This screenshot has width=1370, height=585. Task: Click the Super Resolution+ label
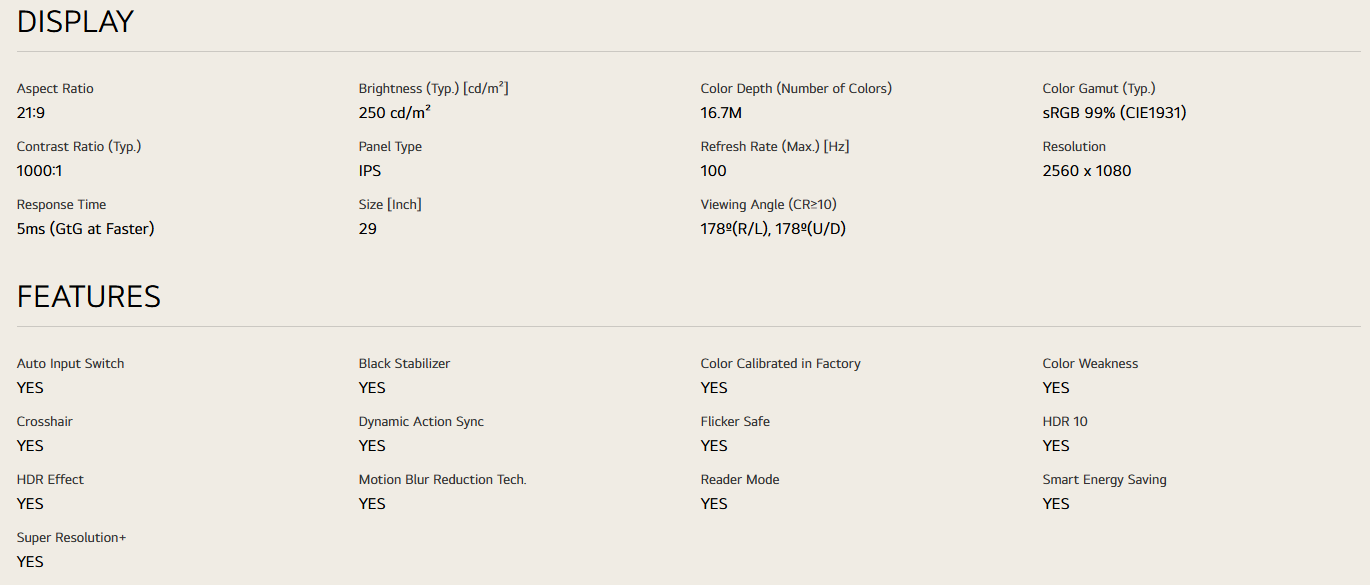click(72, 538)
